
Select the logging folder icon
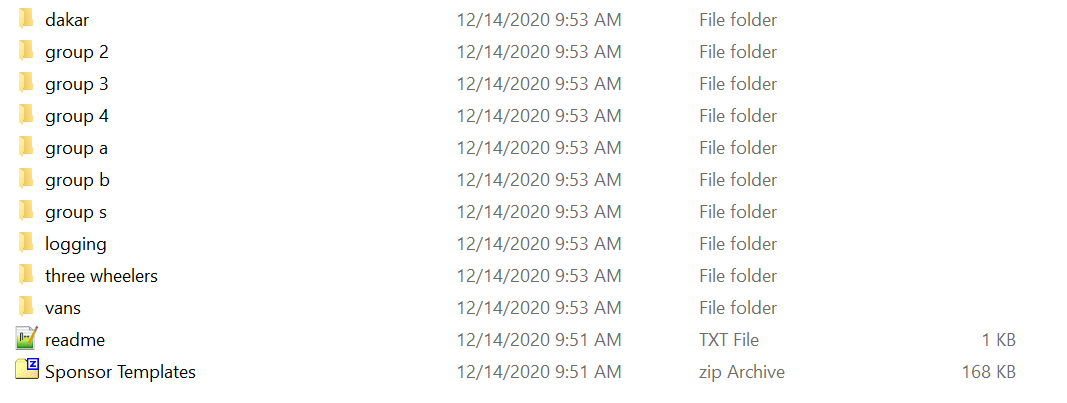[x=27, y=244]
